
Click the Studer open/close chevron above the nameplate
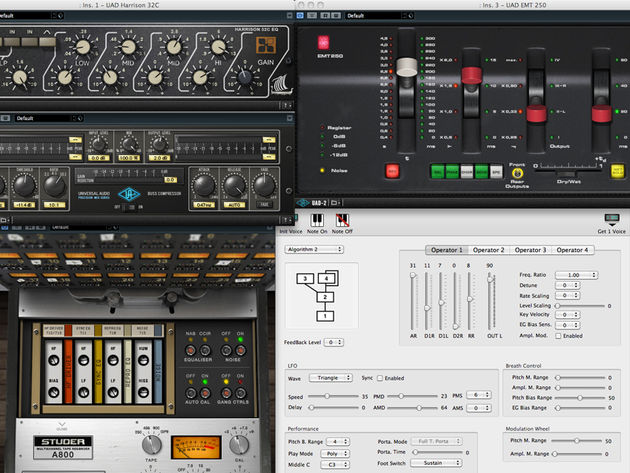61,424
